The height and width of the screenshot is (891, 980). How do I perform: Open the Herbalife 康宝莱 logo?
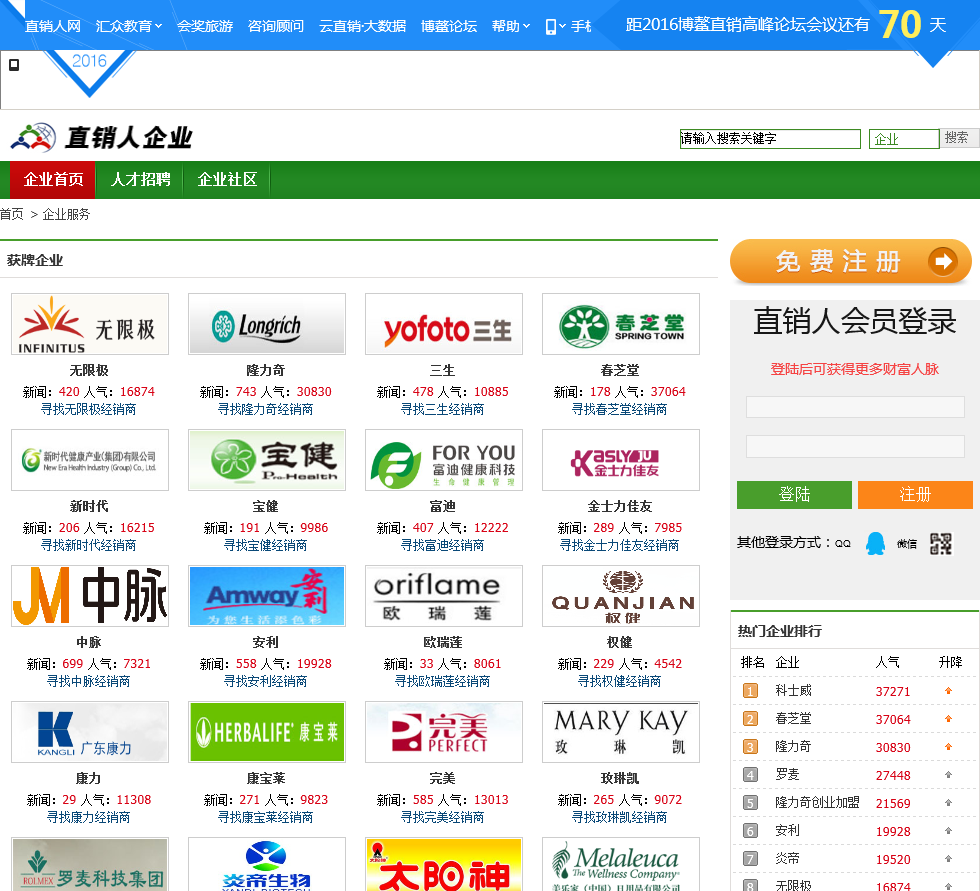pyautogui.click(x=267, y=732)
